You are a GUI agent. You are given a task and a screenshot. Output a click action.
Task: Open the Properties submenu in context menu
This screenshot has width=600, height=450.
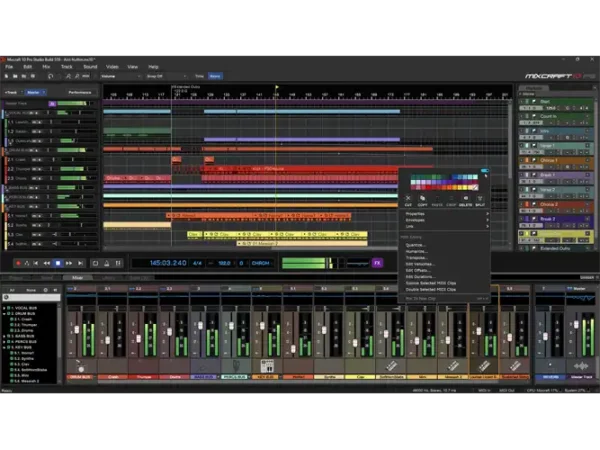pos(444,214)
